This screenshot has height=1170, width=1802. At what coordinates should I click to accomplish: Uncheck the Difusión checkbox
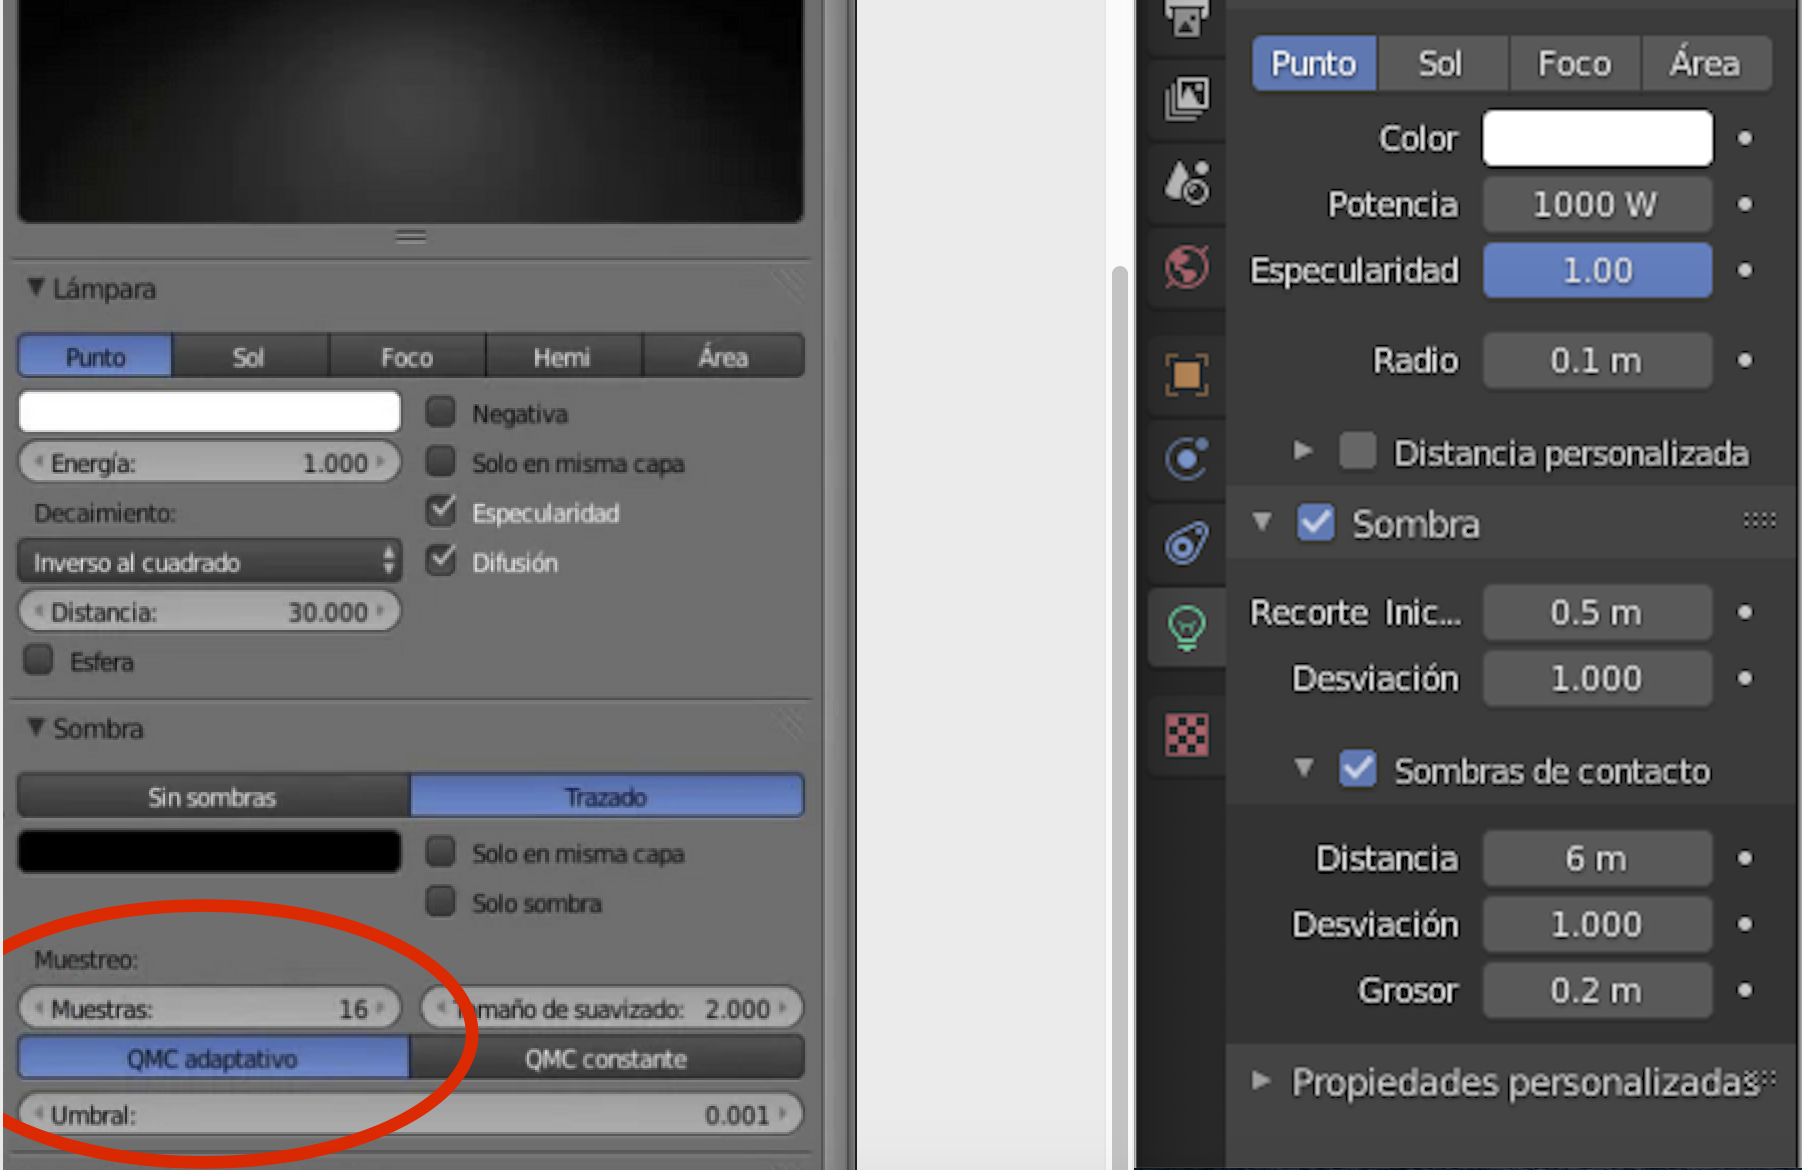pos(441,560)
